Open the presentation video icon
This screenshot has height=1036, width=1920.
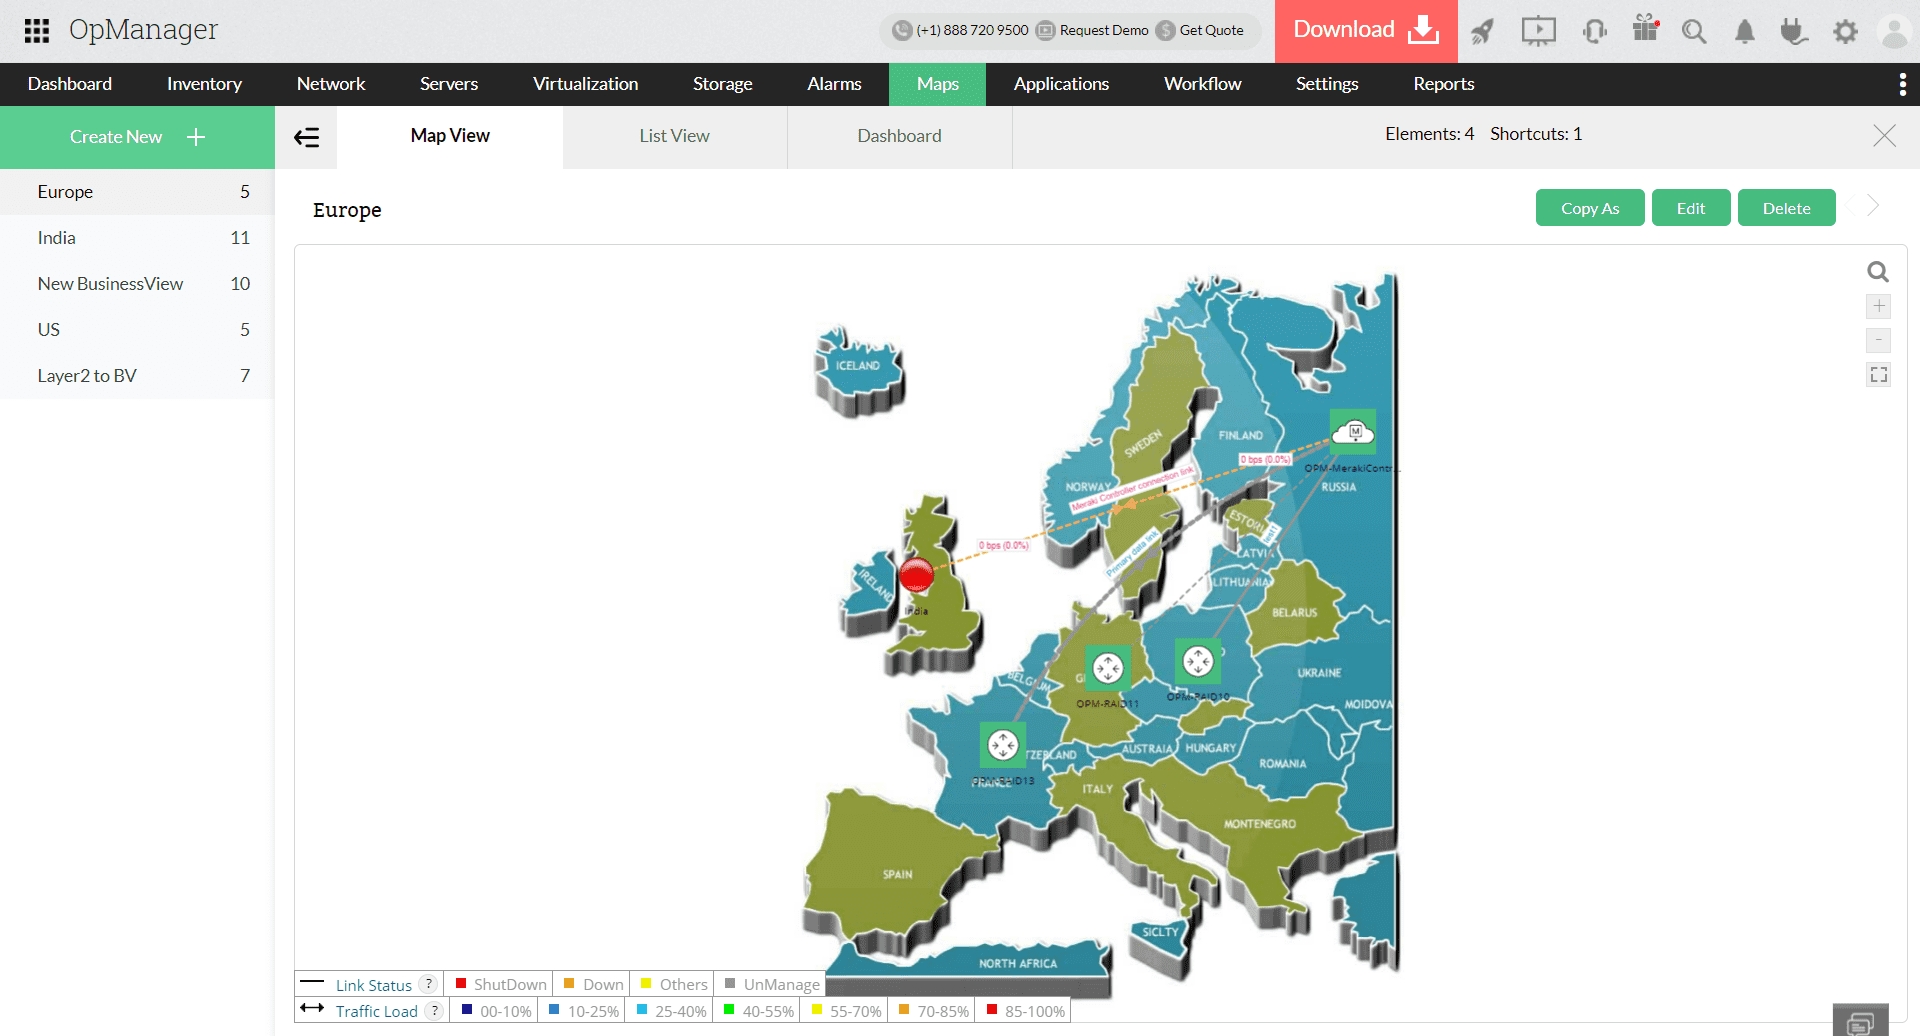coord(1538,31)
